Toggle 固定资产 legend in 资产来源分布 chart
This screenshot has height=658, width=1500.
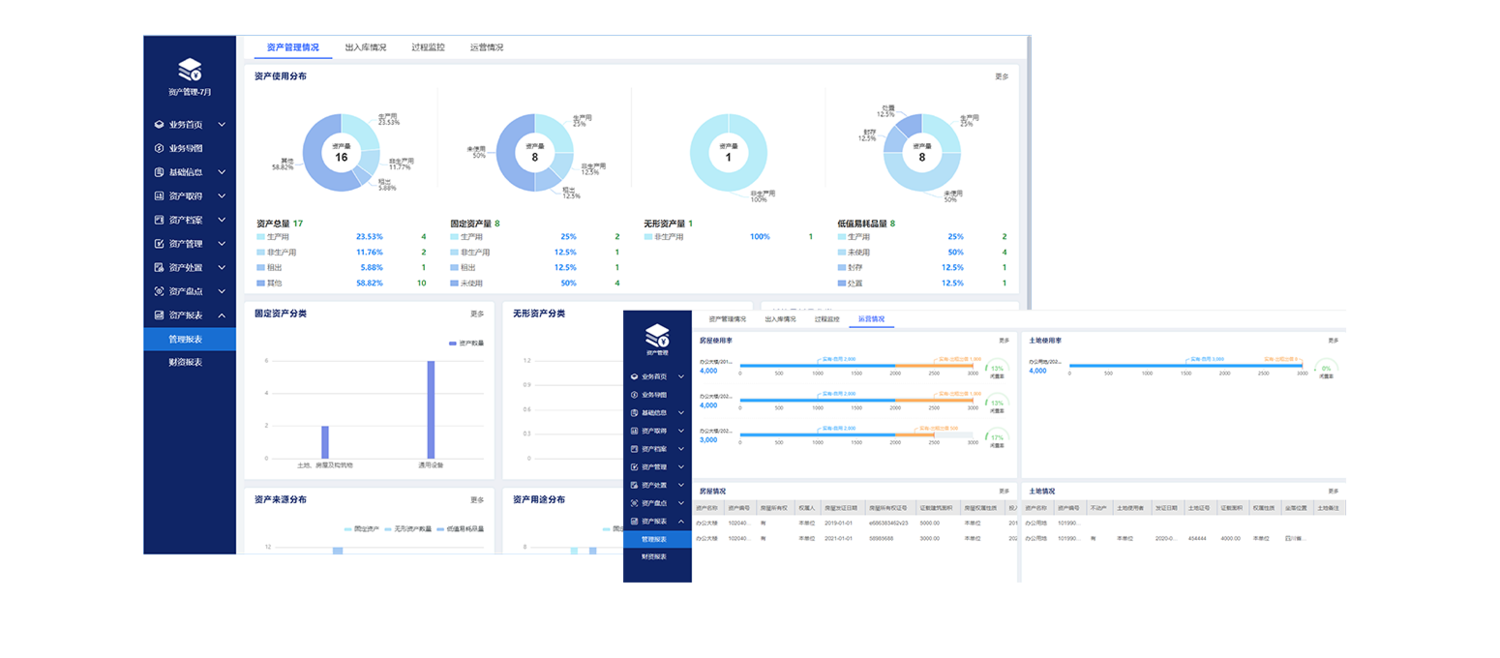point(361,529)
